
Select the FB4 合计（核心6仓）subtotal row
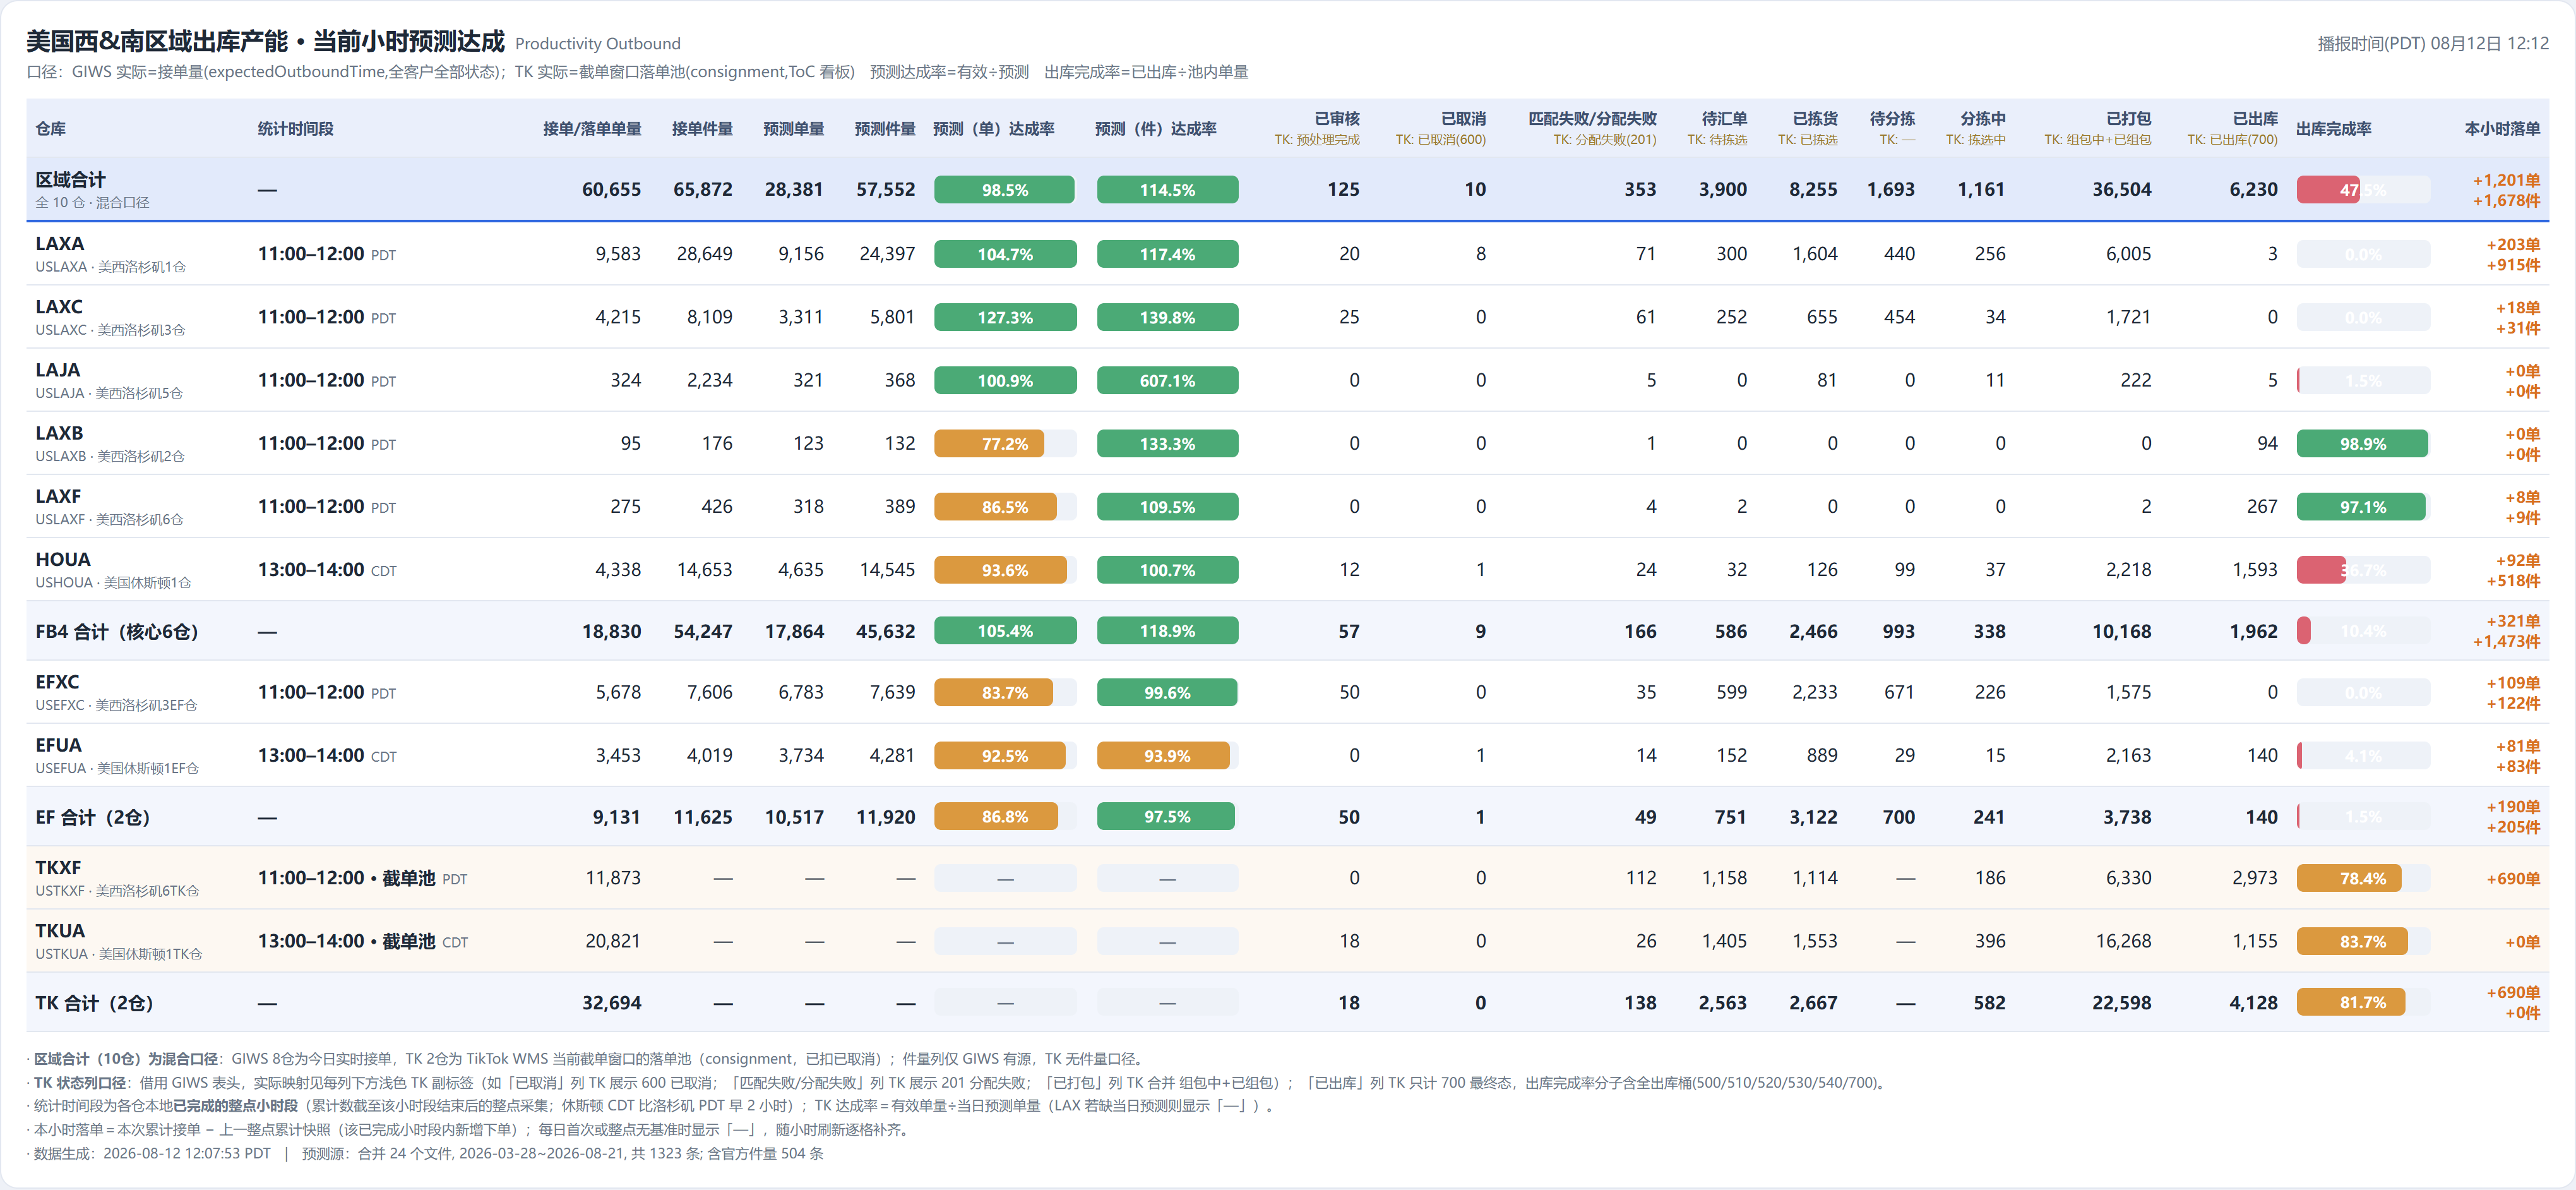[x=1287, y=631]
